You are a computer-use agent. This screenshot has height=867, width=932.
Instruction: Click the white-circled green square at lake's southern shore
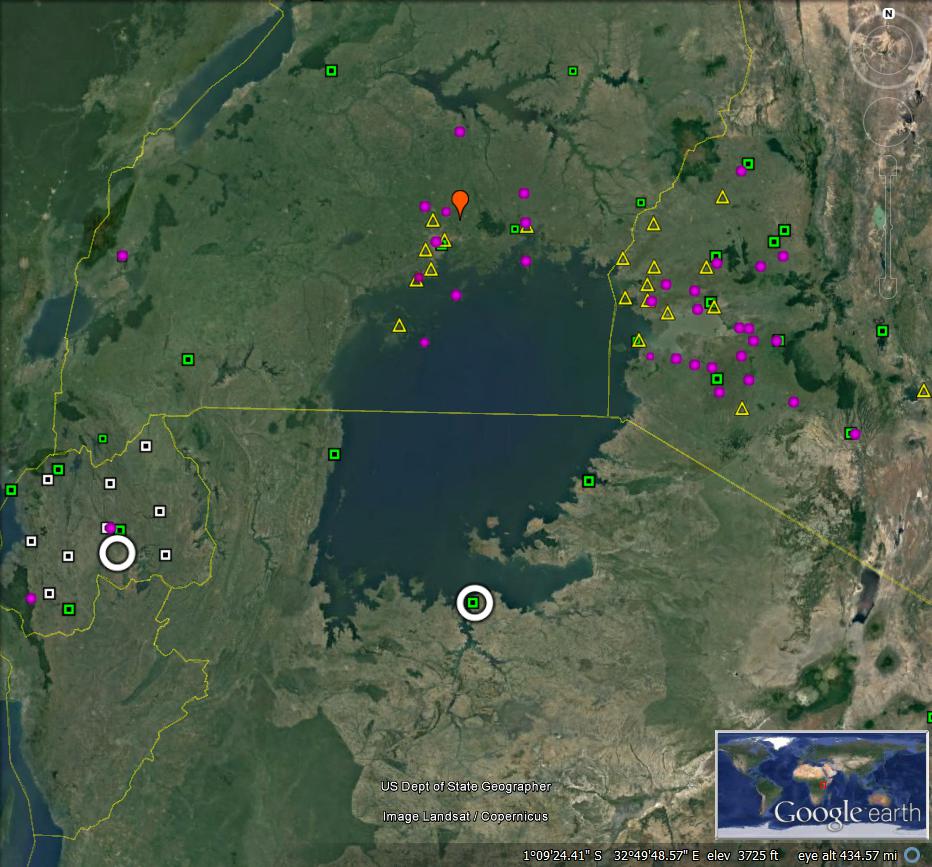click(x=474, y=603)
